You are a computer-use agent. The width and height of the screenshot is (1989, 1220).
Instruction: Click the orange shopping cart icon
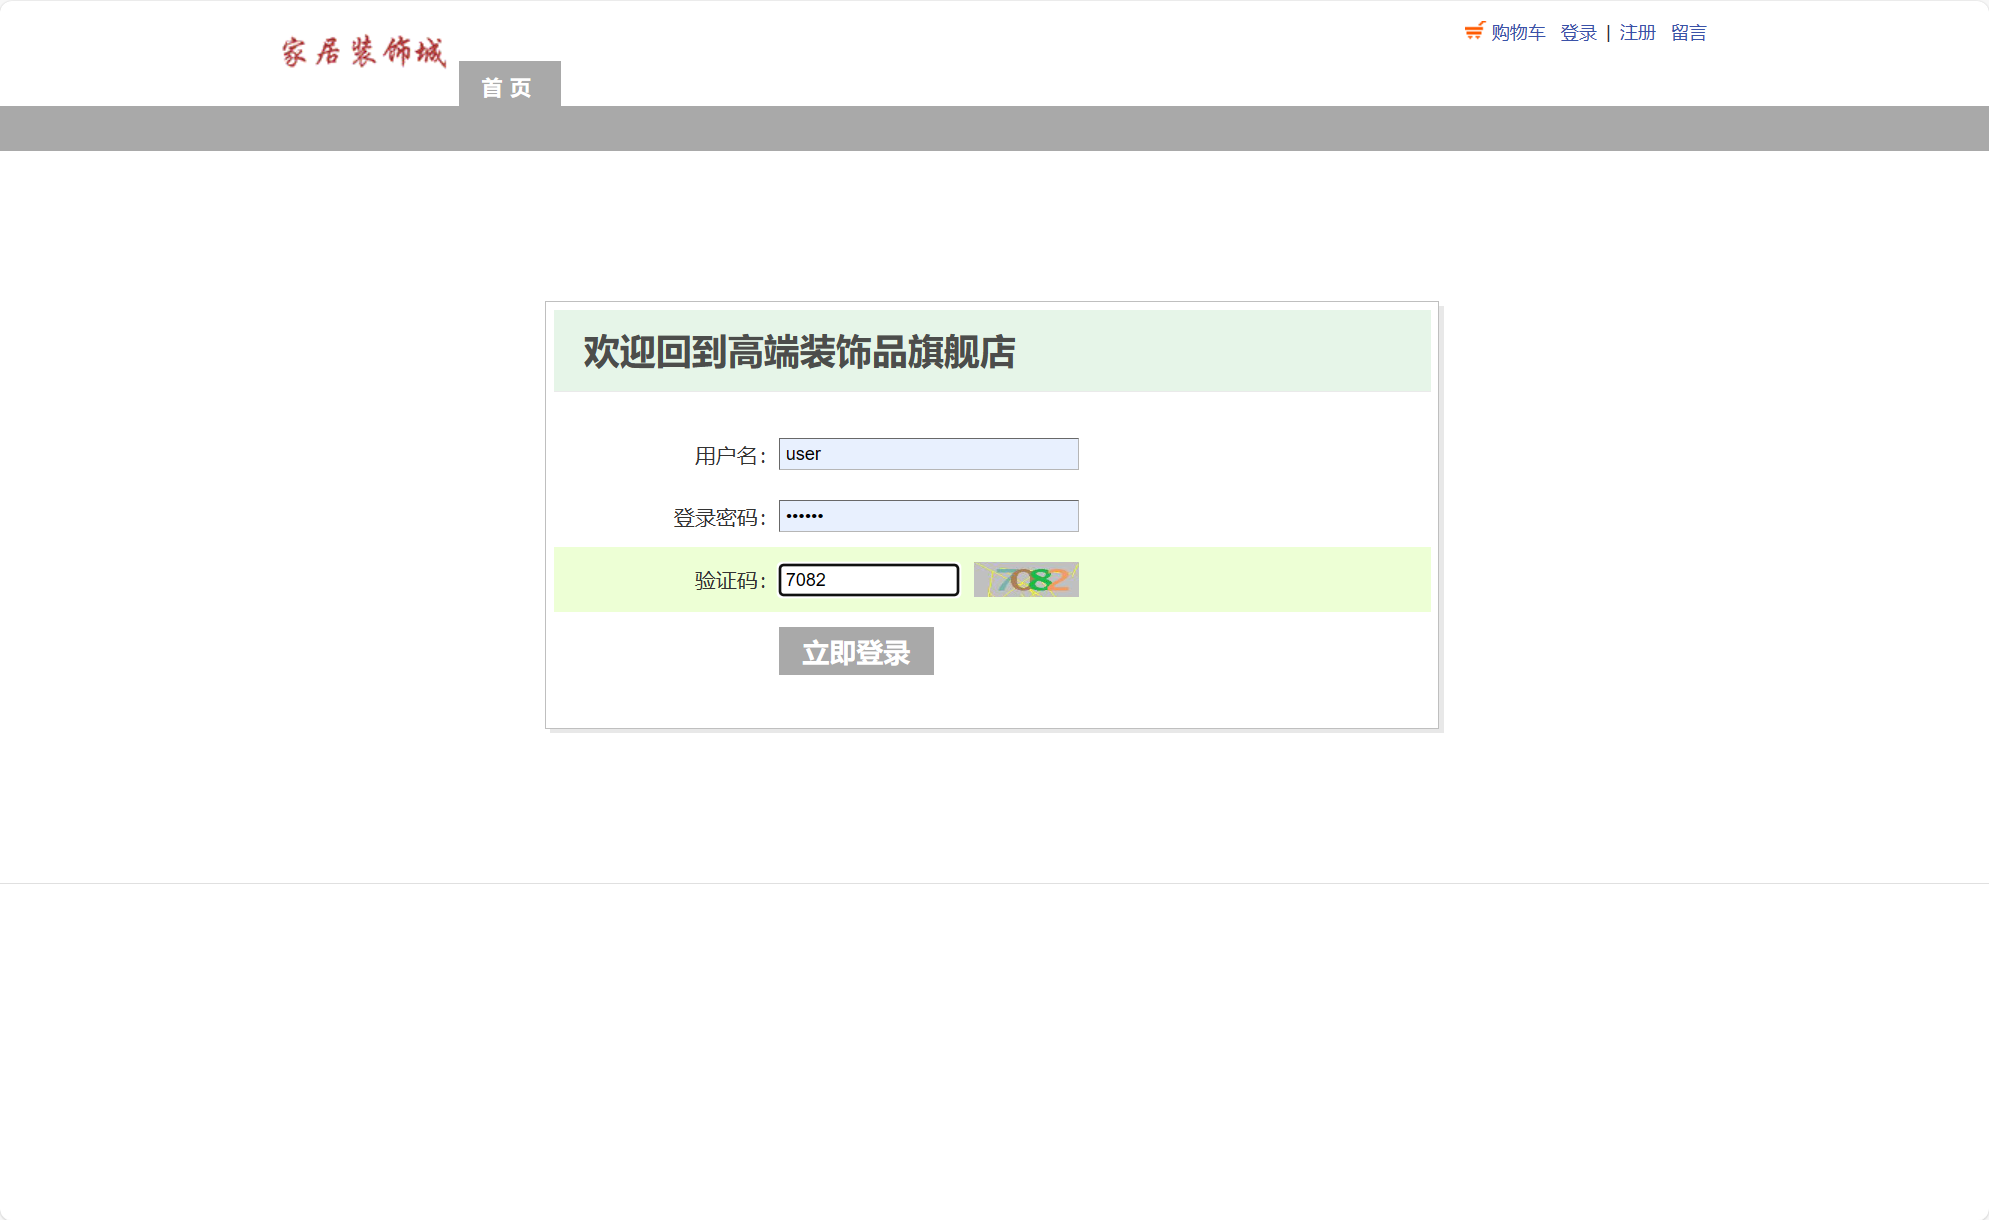tap(1474, 31)
